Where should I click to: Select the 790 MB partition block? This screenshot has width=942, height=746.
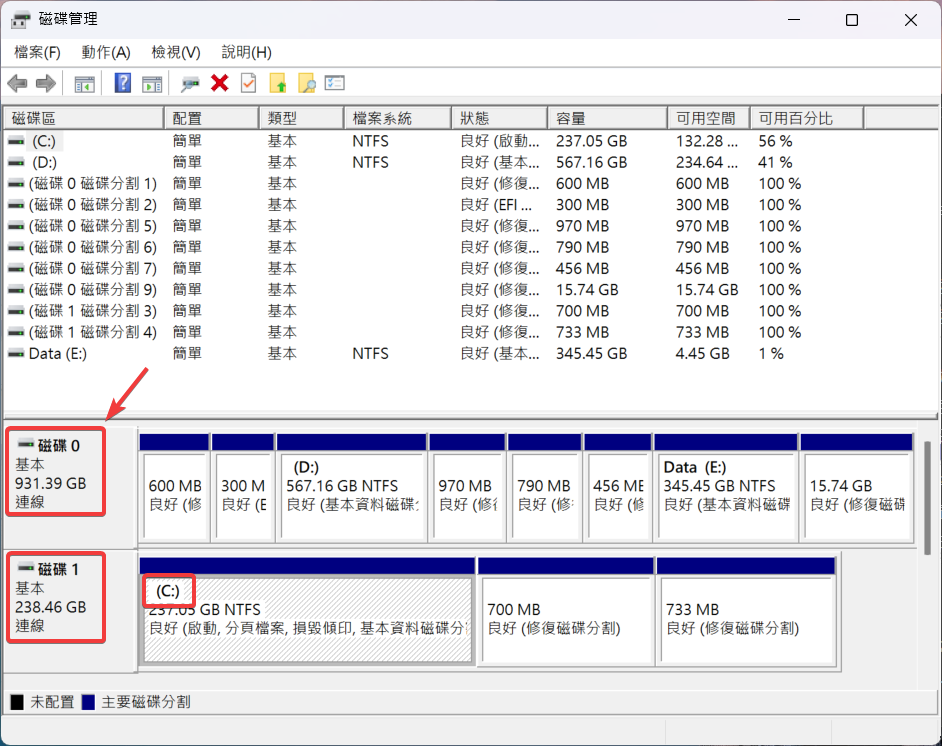point(544,488)
